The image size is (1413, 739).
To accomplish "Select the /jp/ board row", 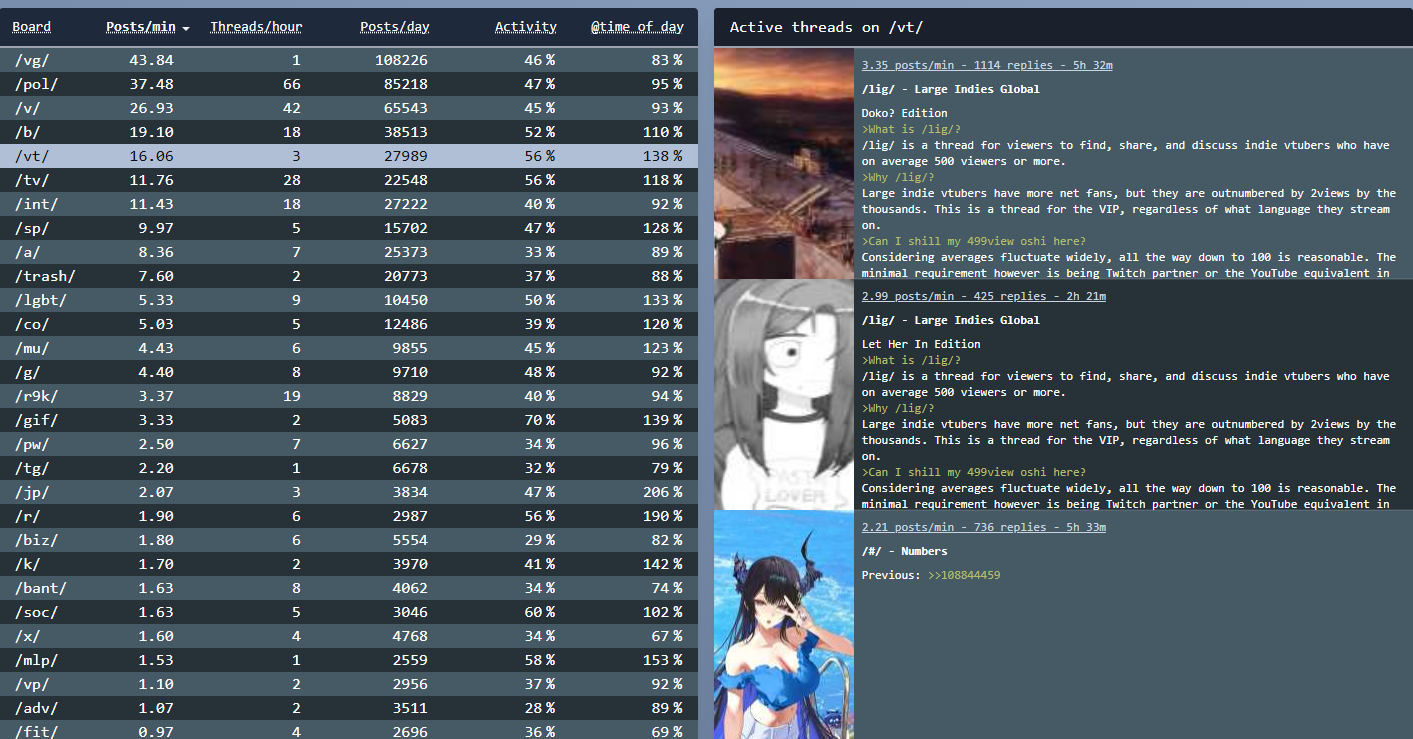I will click(349, 492).
